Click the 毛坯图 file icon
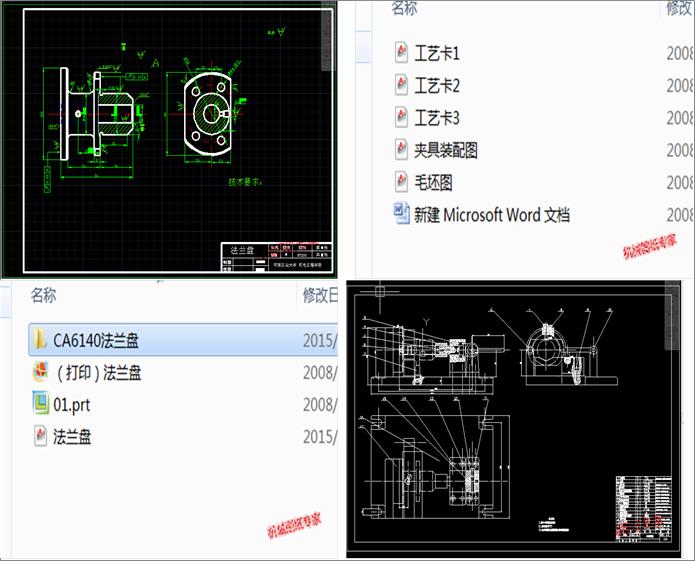 [x=401, y=182]
